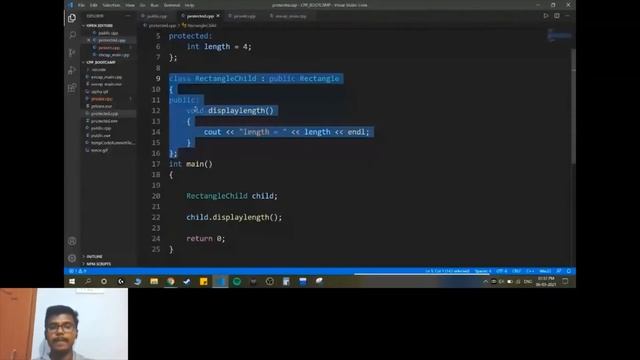Screen dimensions: 640x360
Task: Open the Selection menu
Action: click(111, 5)
